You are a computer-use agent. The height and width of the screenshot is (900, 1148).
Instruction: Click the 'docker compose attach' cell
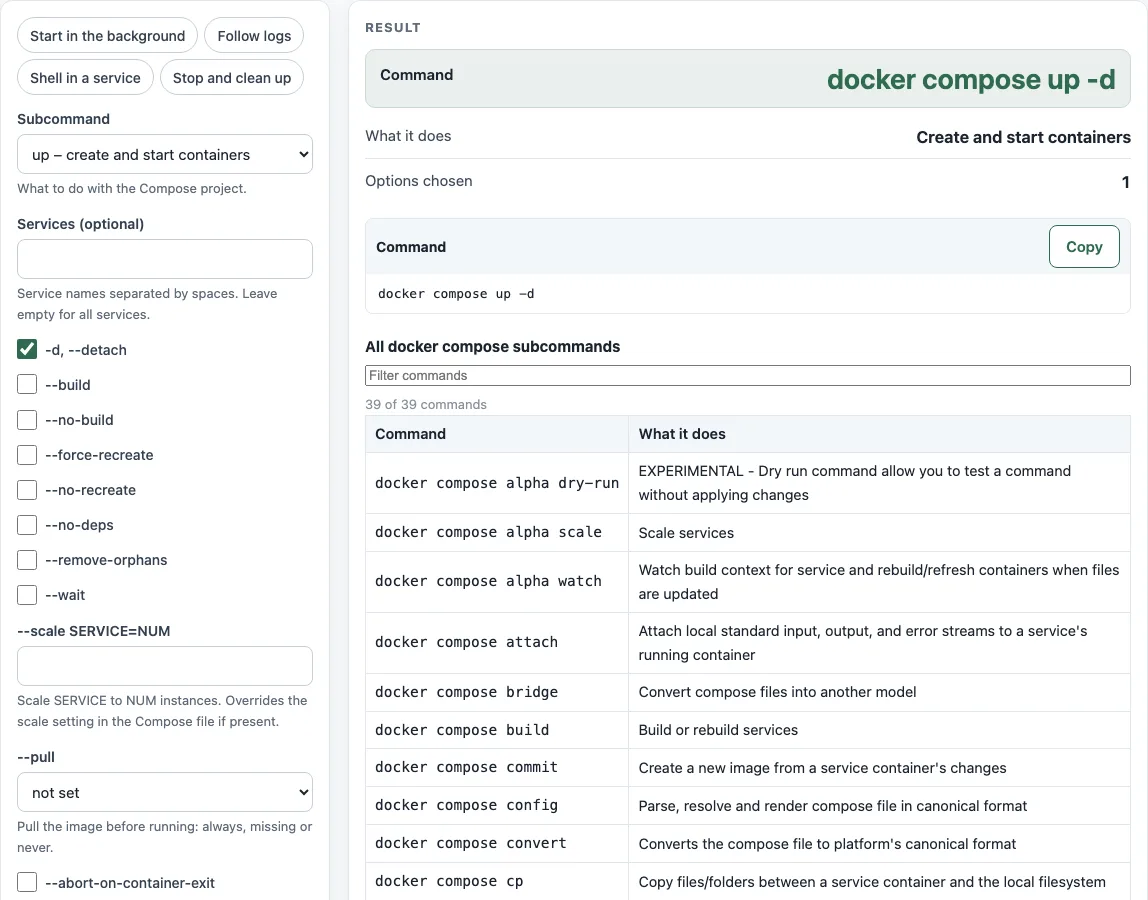click(496, 643)
